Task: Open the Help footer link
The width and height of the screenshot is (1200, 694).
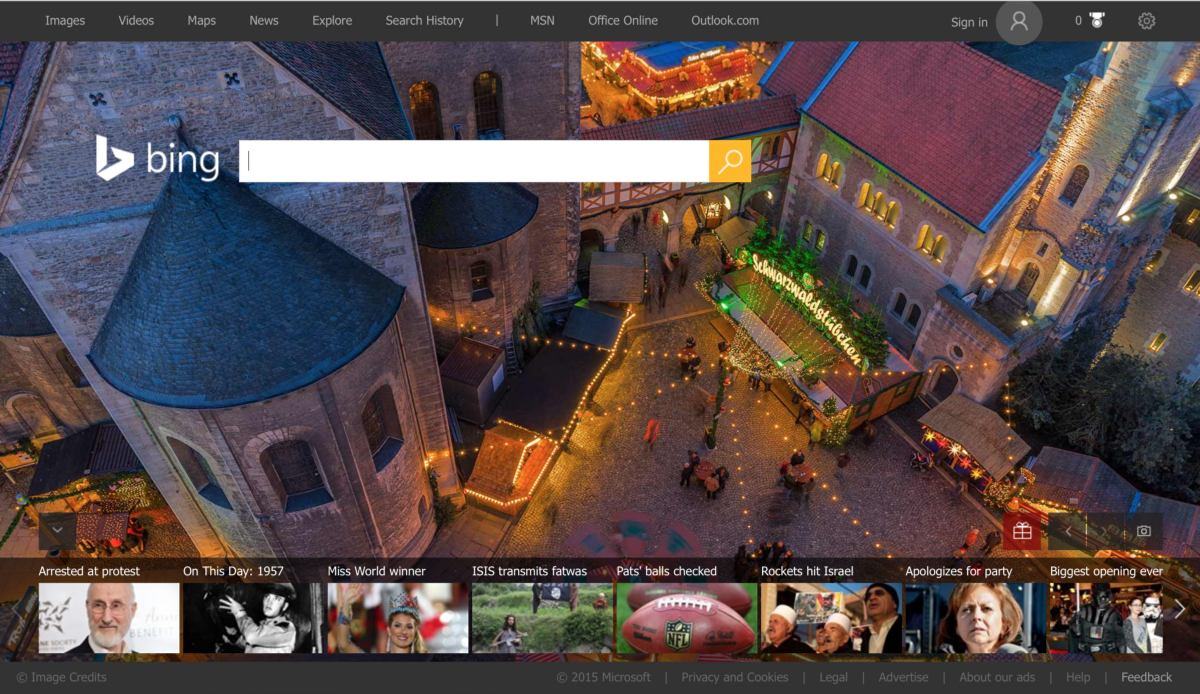Action: pyautogui.click(x=1078, y=677)
